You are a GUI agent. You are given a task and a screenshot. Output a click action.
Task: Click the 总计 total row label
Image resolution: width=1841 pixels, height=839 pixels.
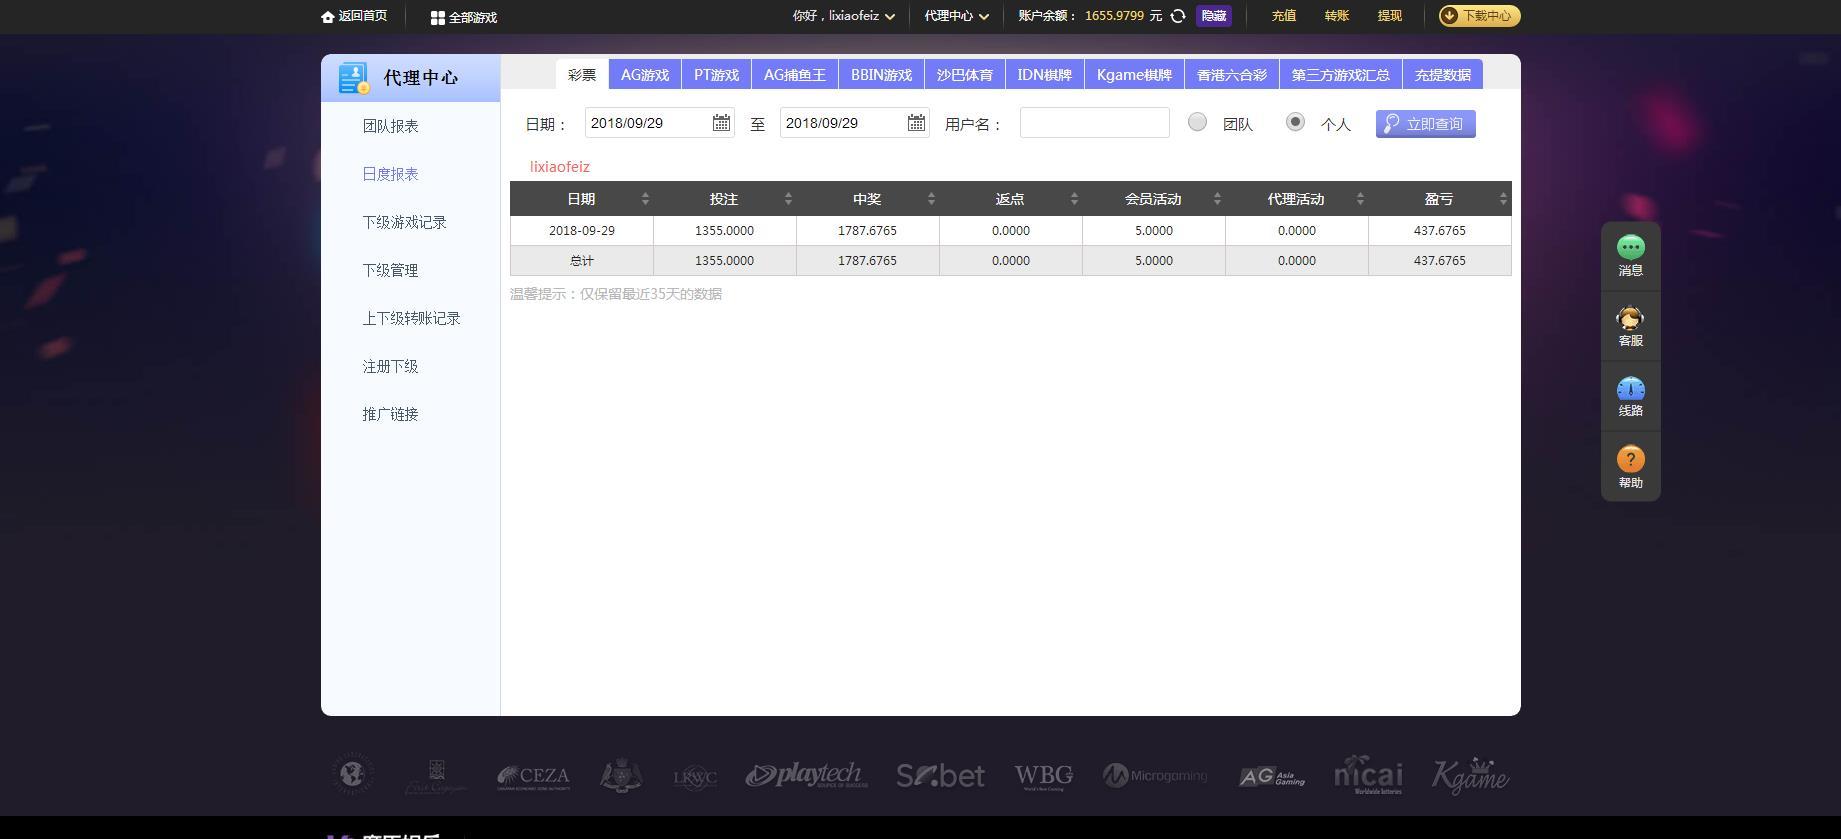tap(582, 260)
